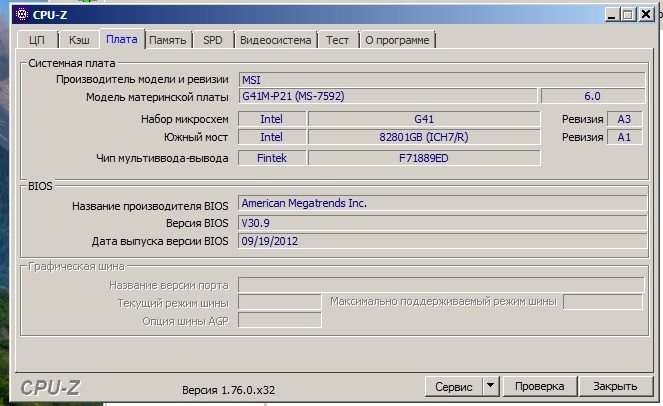
Task: Switch to the ЦП tab
Action: 37,40
